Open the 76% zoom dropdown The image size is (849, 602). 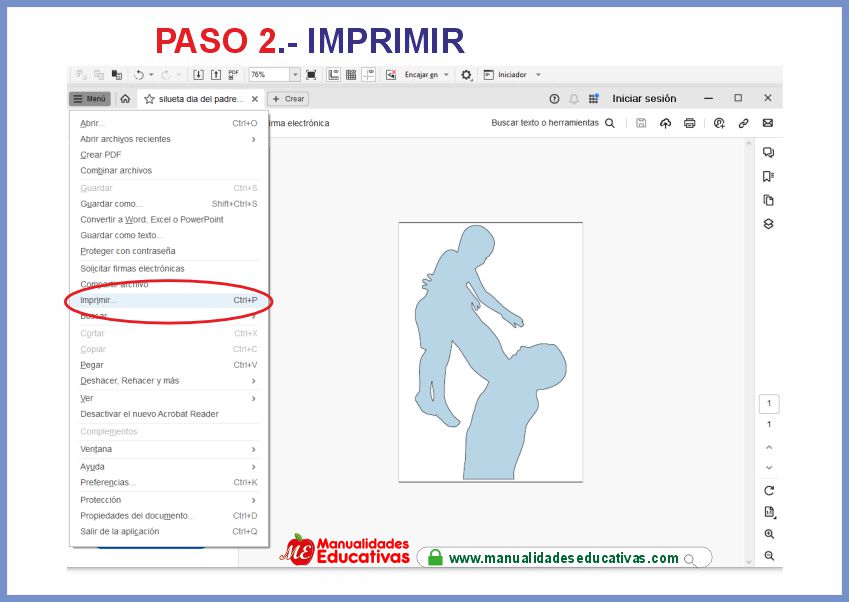[x=295, y=75]
